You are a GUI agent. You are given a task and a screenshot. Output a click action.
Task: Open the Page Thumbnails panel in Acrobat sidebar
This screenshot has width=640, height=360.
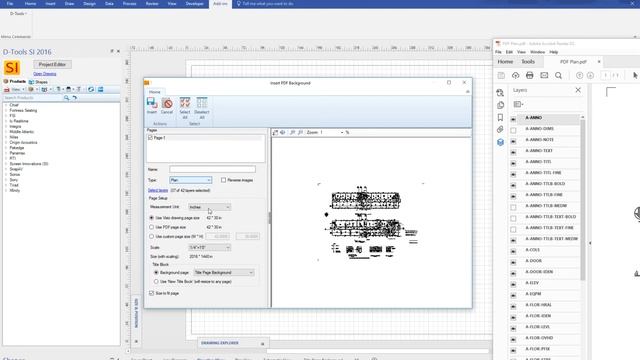tap(500, 105)
